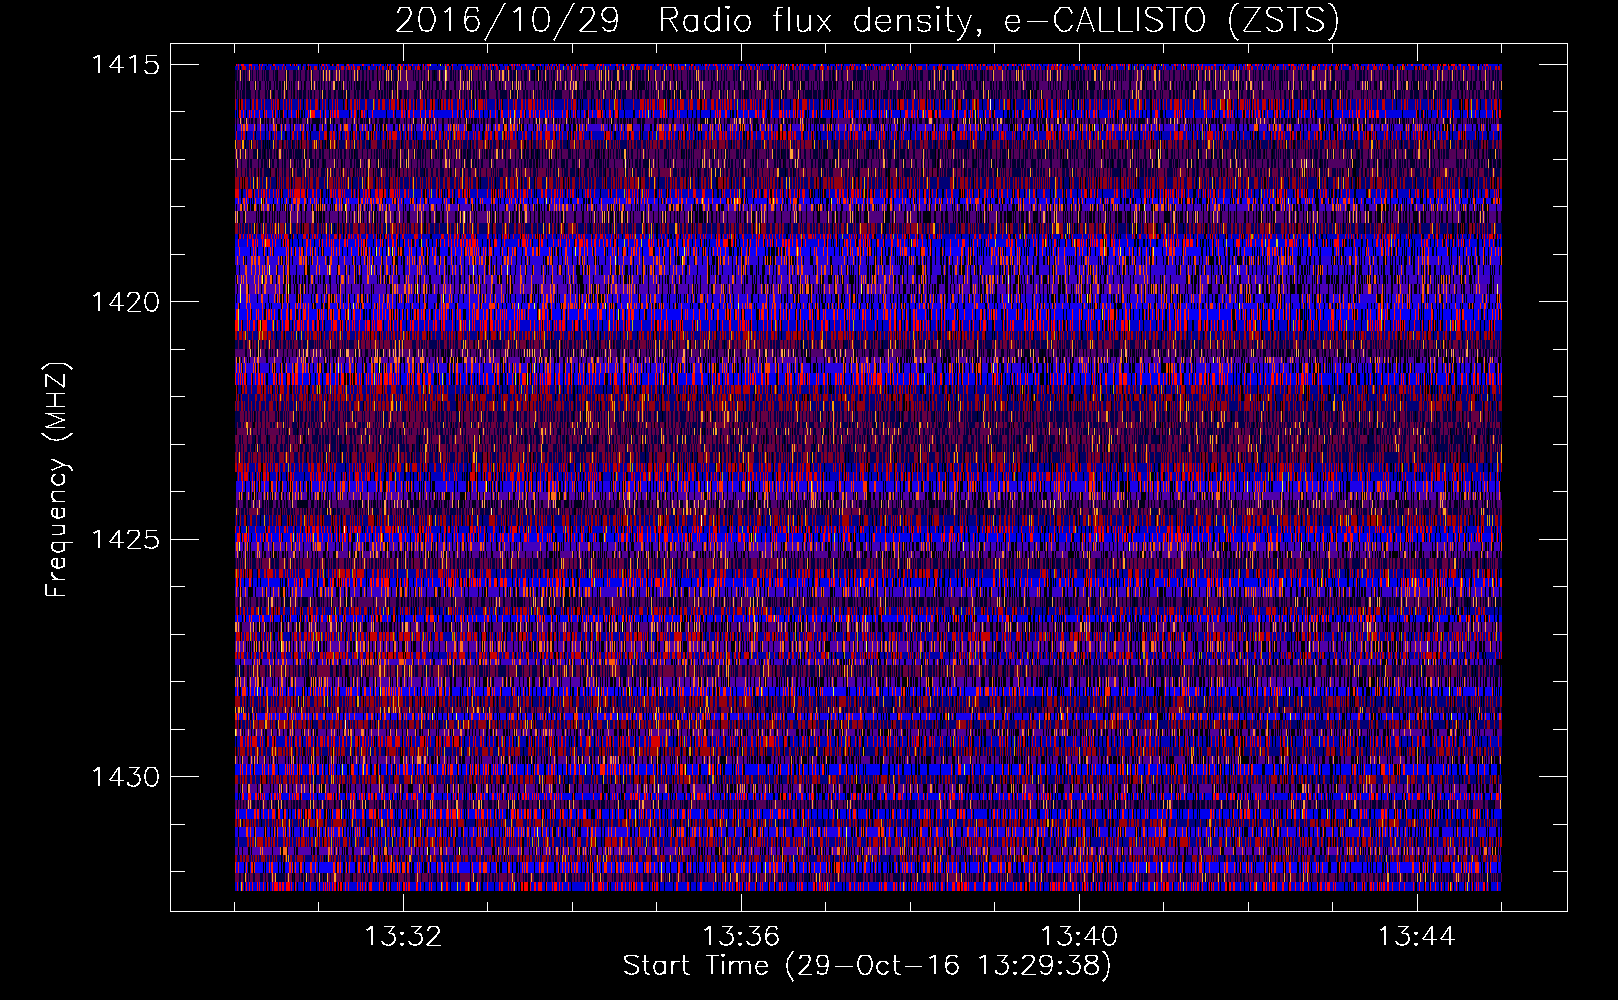Click the 'Start Time (29-Oct-16 13:29:38)' label
1618x1000 pixels.
click(867, 966)
